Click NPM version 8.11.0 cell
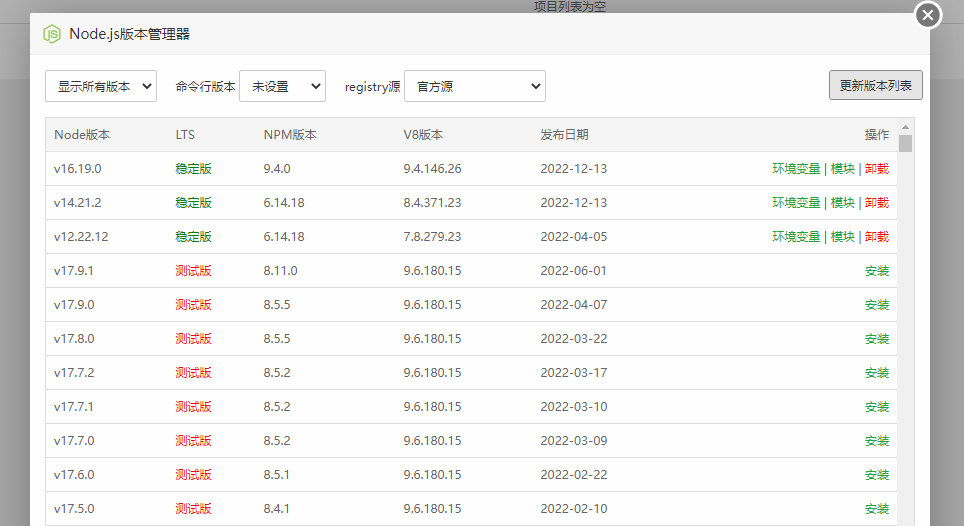The height and width of the screenshot is (526, 964). [x=280, y=270]
